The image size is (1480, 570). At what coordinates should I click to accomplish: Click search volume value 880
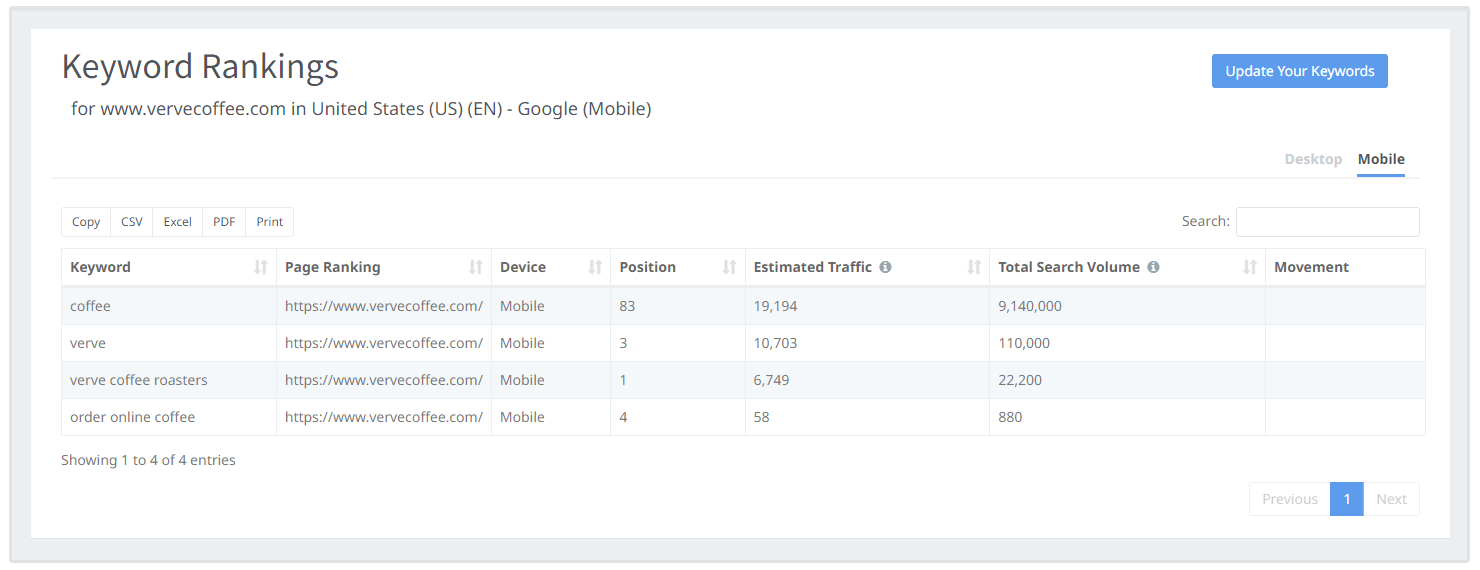point(1010,417)
